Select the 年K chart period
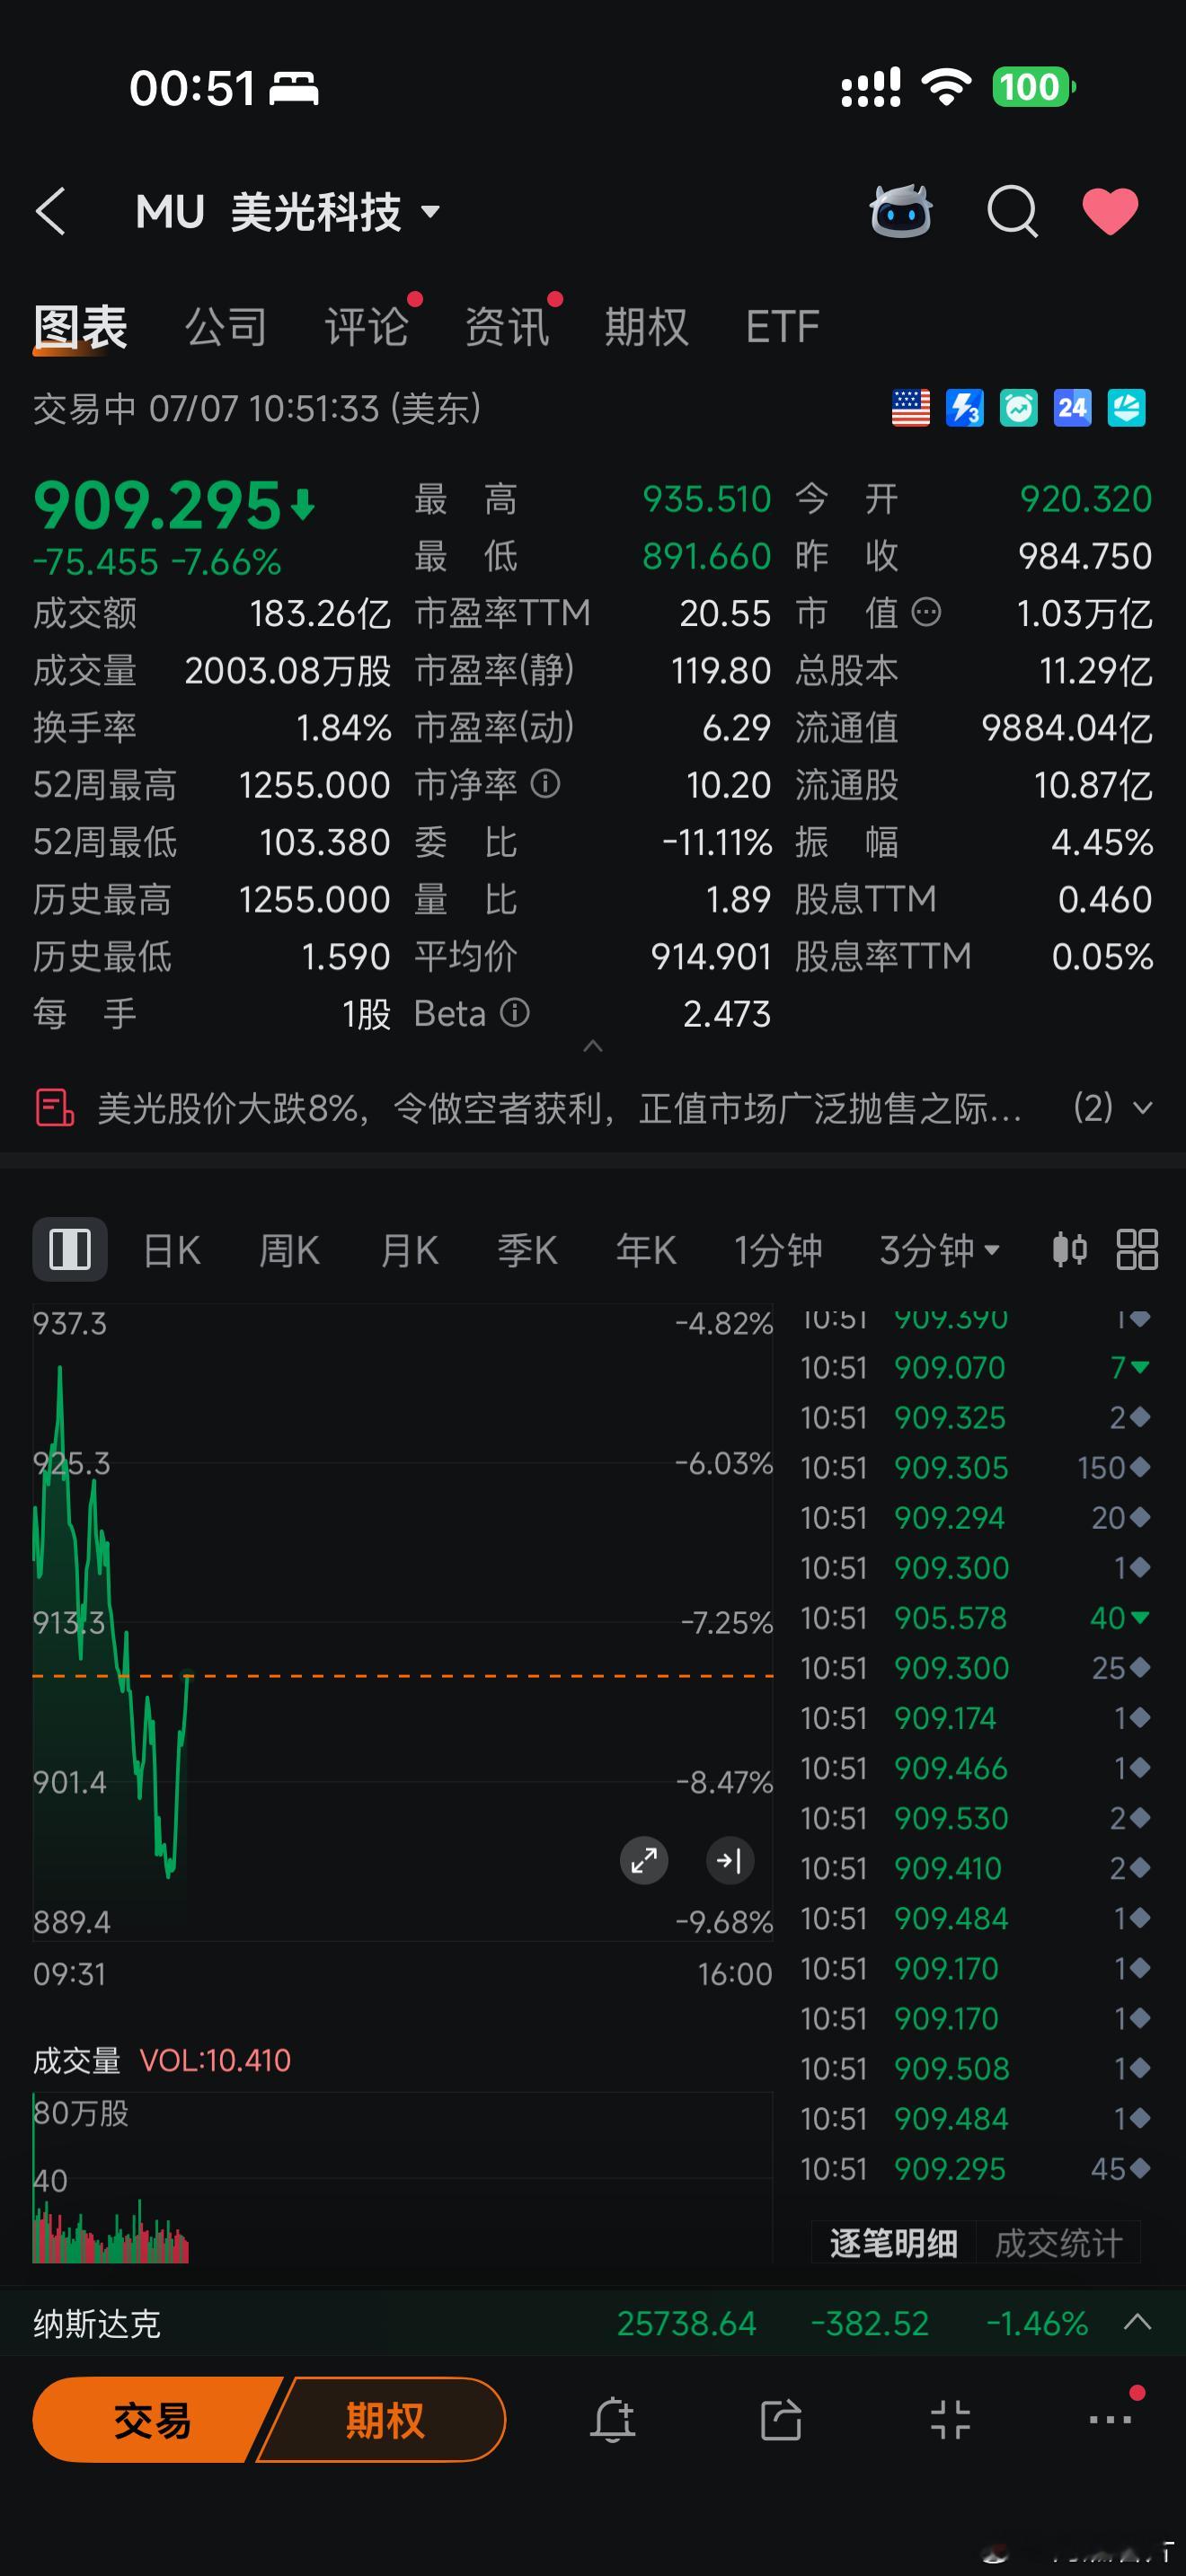 (646, 1250)
